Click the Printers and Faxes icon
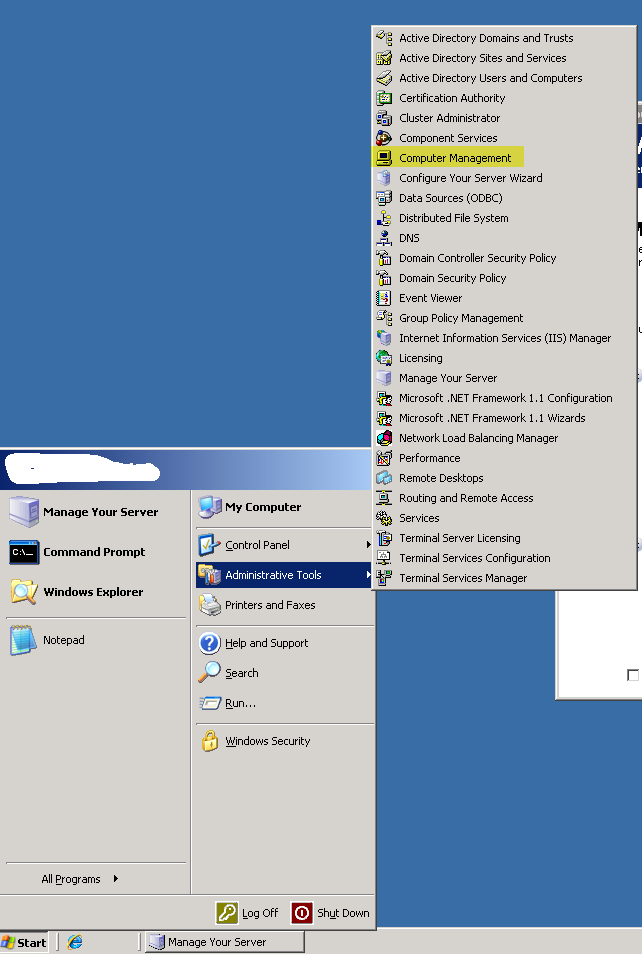Screen dimensions: 642x954 210,605
